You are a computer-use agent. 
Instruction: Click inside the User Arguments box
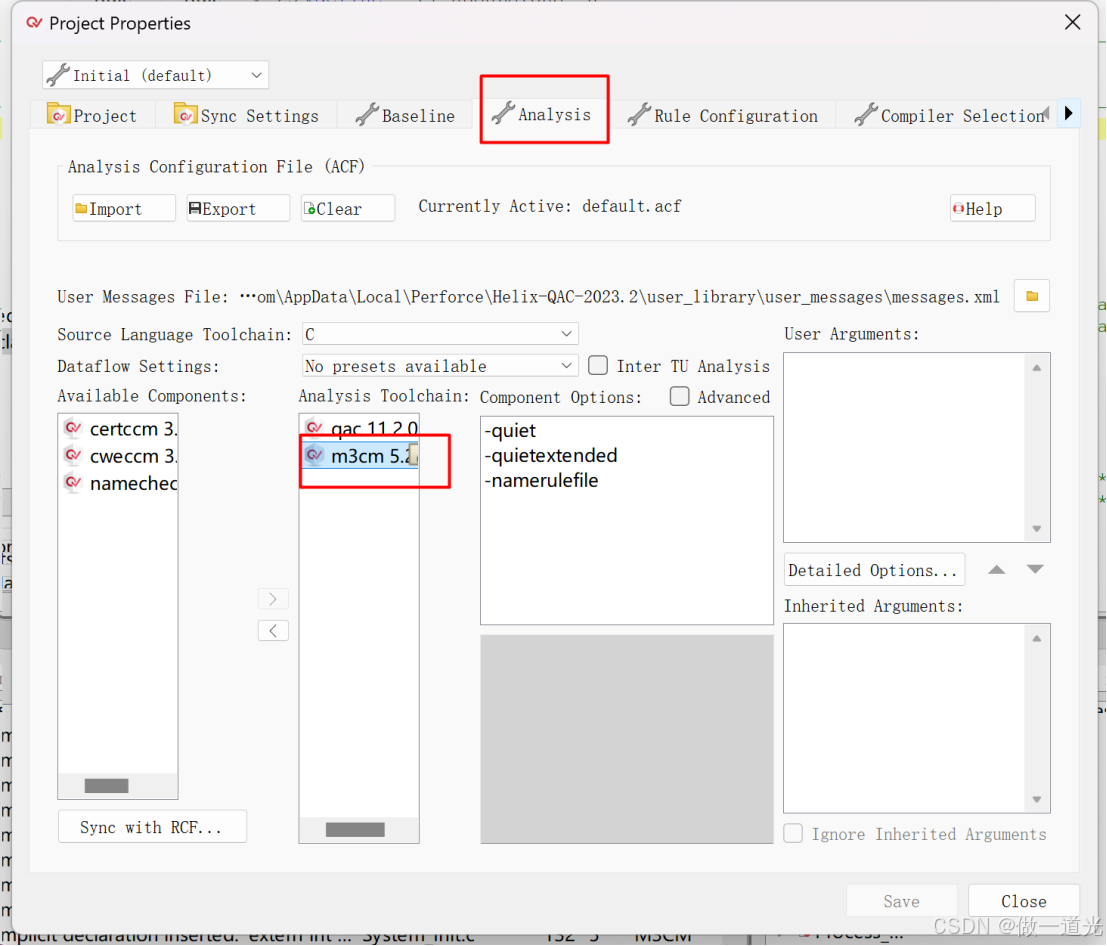[904, 447]
